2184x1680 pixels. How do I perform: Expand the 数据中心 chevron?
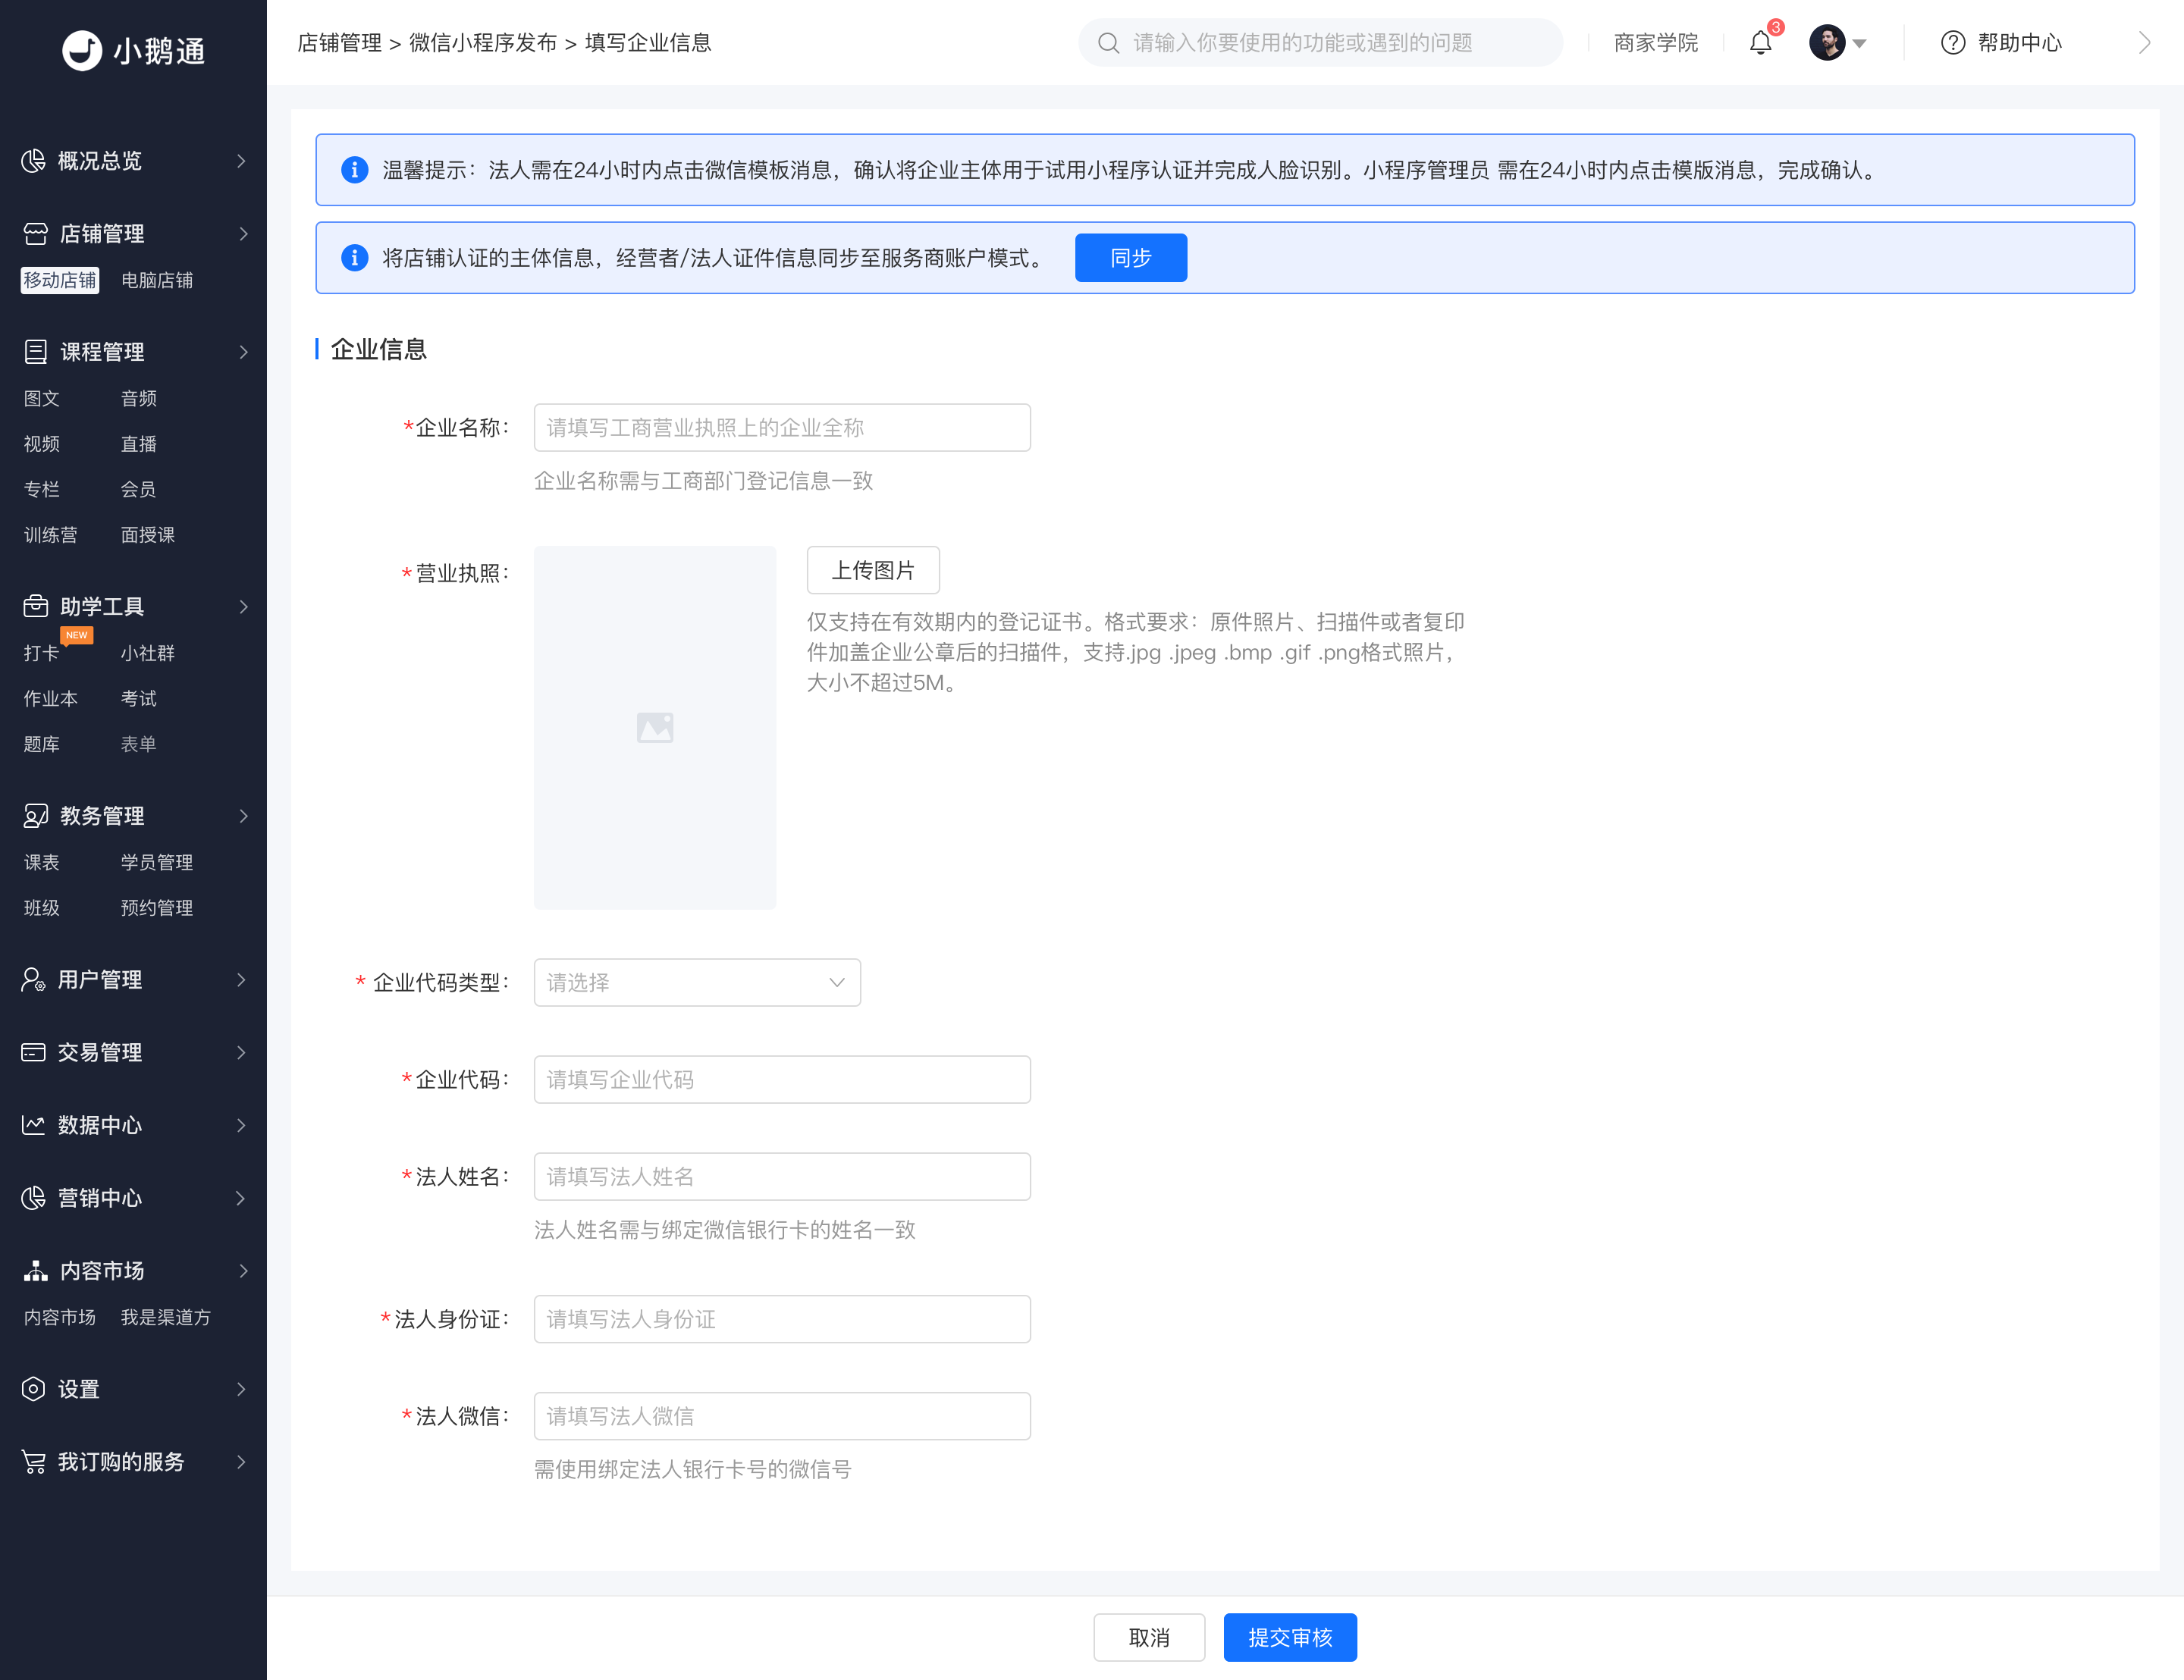(x=241, y=1125)
